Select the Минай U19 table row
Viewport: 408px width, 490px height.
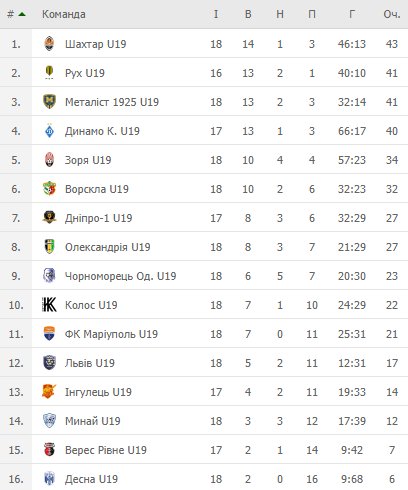[x=204, y=421]
